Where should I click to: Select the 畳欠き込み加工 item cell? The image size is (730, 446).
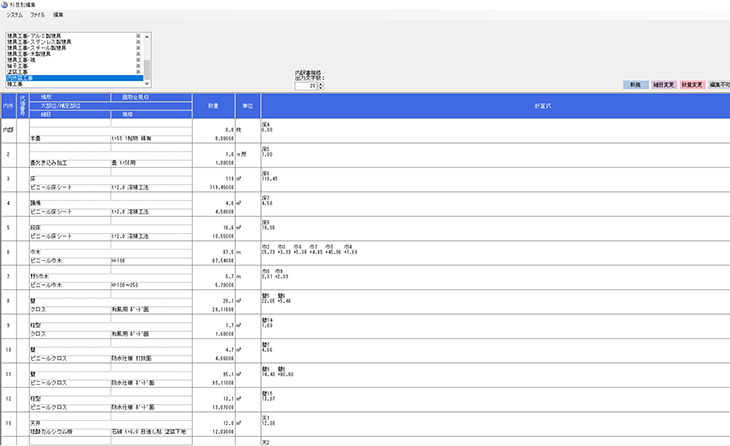coord(68,161)
